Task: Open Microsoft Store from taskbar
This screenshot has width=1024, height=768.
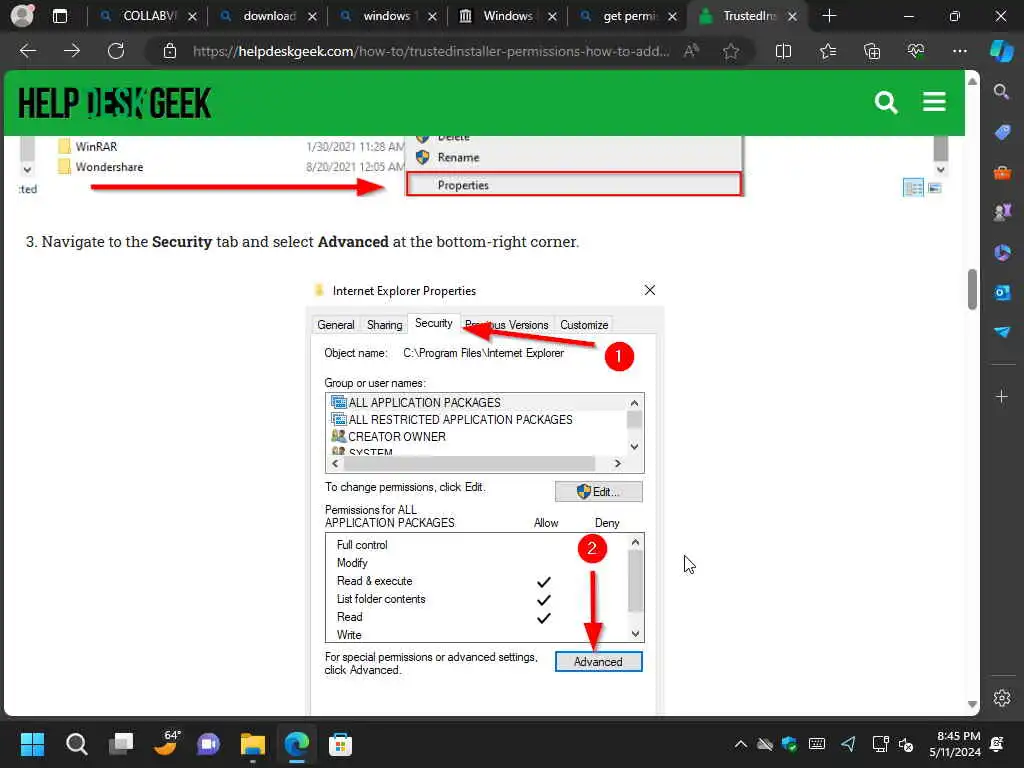Action: 340,744
